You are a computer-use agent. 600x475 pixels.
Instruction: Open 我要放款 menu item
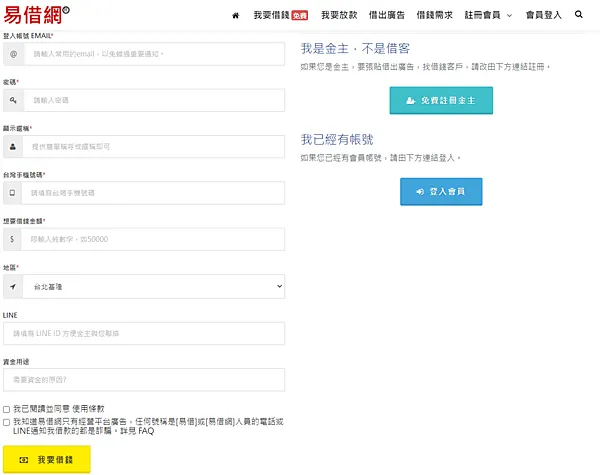339,15
